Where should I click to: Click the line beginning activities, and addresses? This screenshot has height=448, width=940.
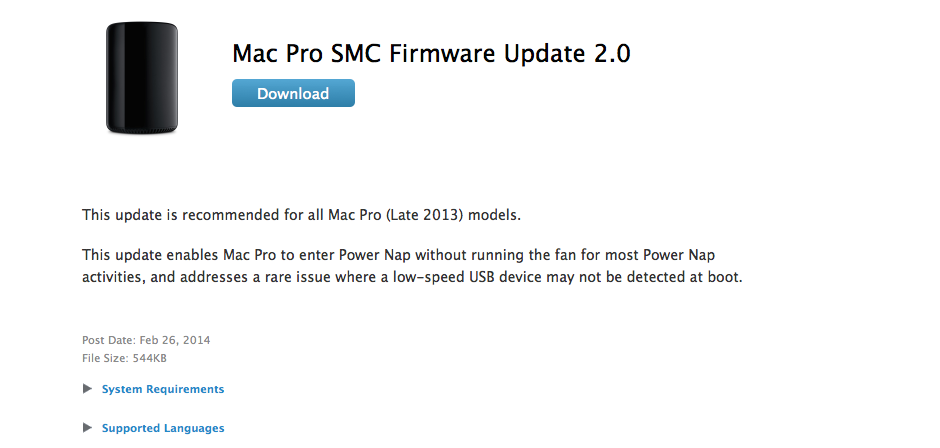click(412, 278)
